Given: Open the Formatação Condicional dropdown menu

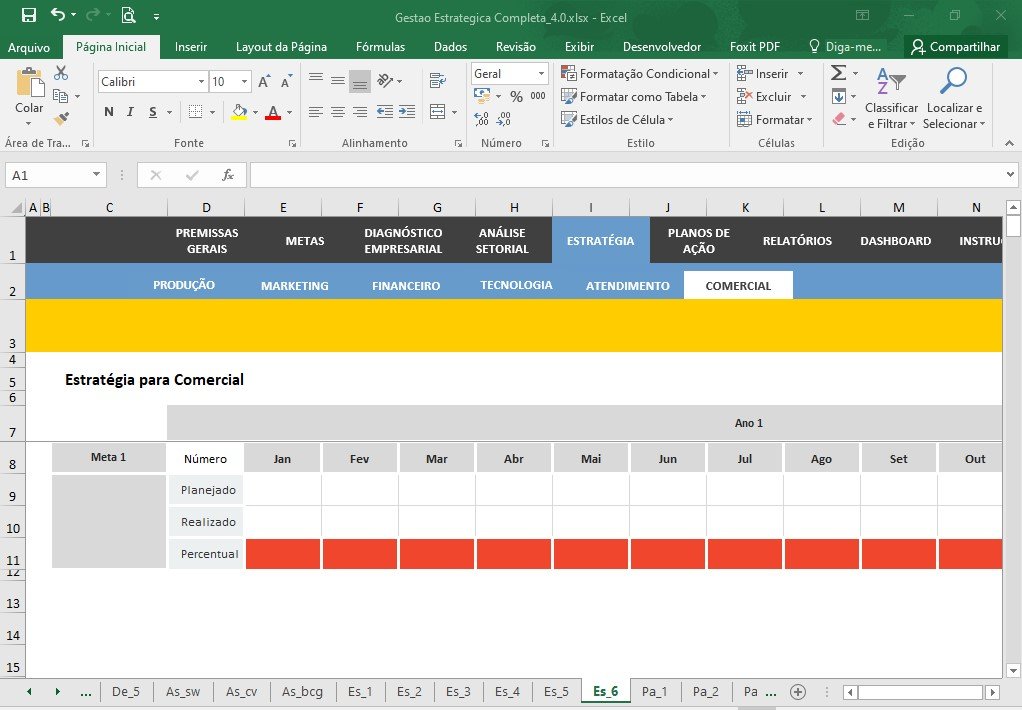Looking at the screenshot, I should [640, 74].
